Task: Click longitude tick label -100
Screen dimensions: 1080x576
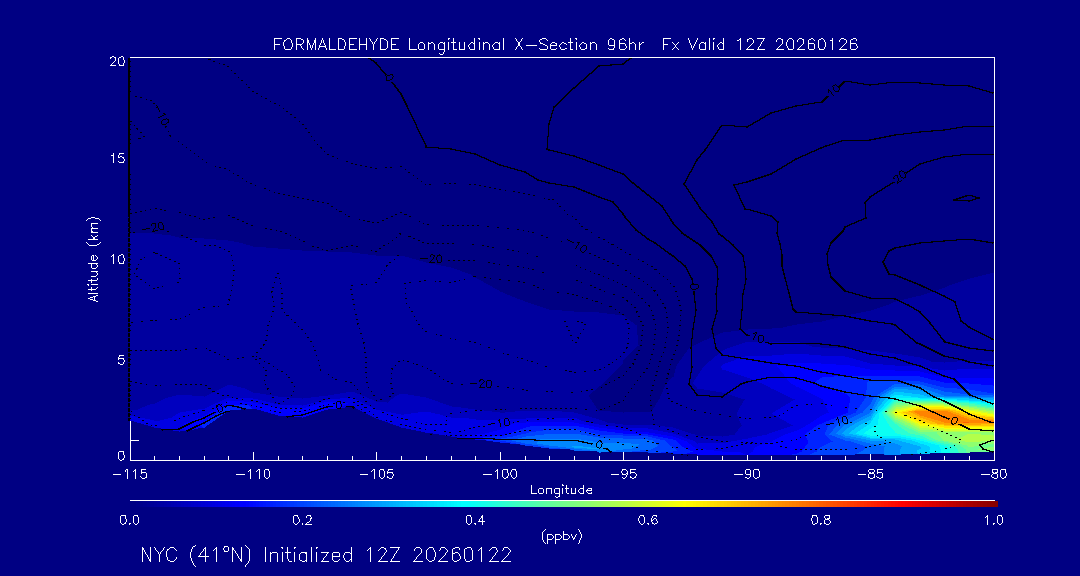Action: [500, 475]
